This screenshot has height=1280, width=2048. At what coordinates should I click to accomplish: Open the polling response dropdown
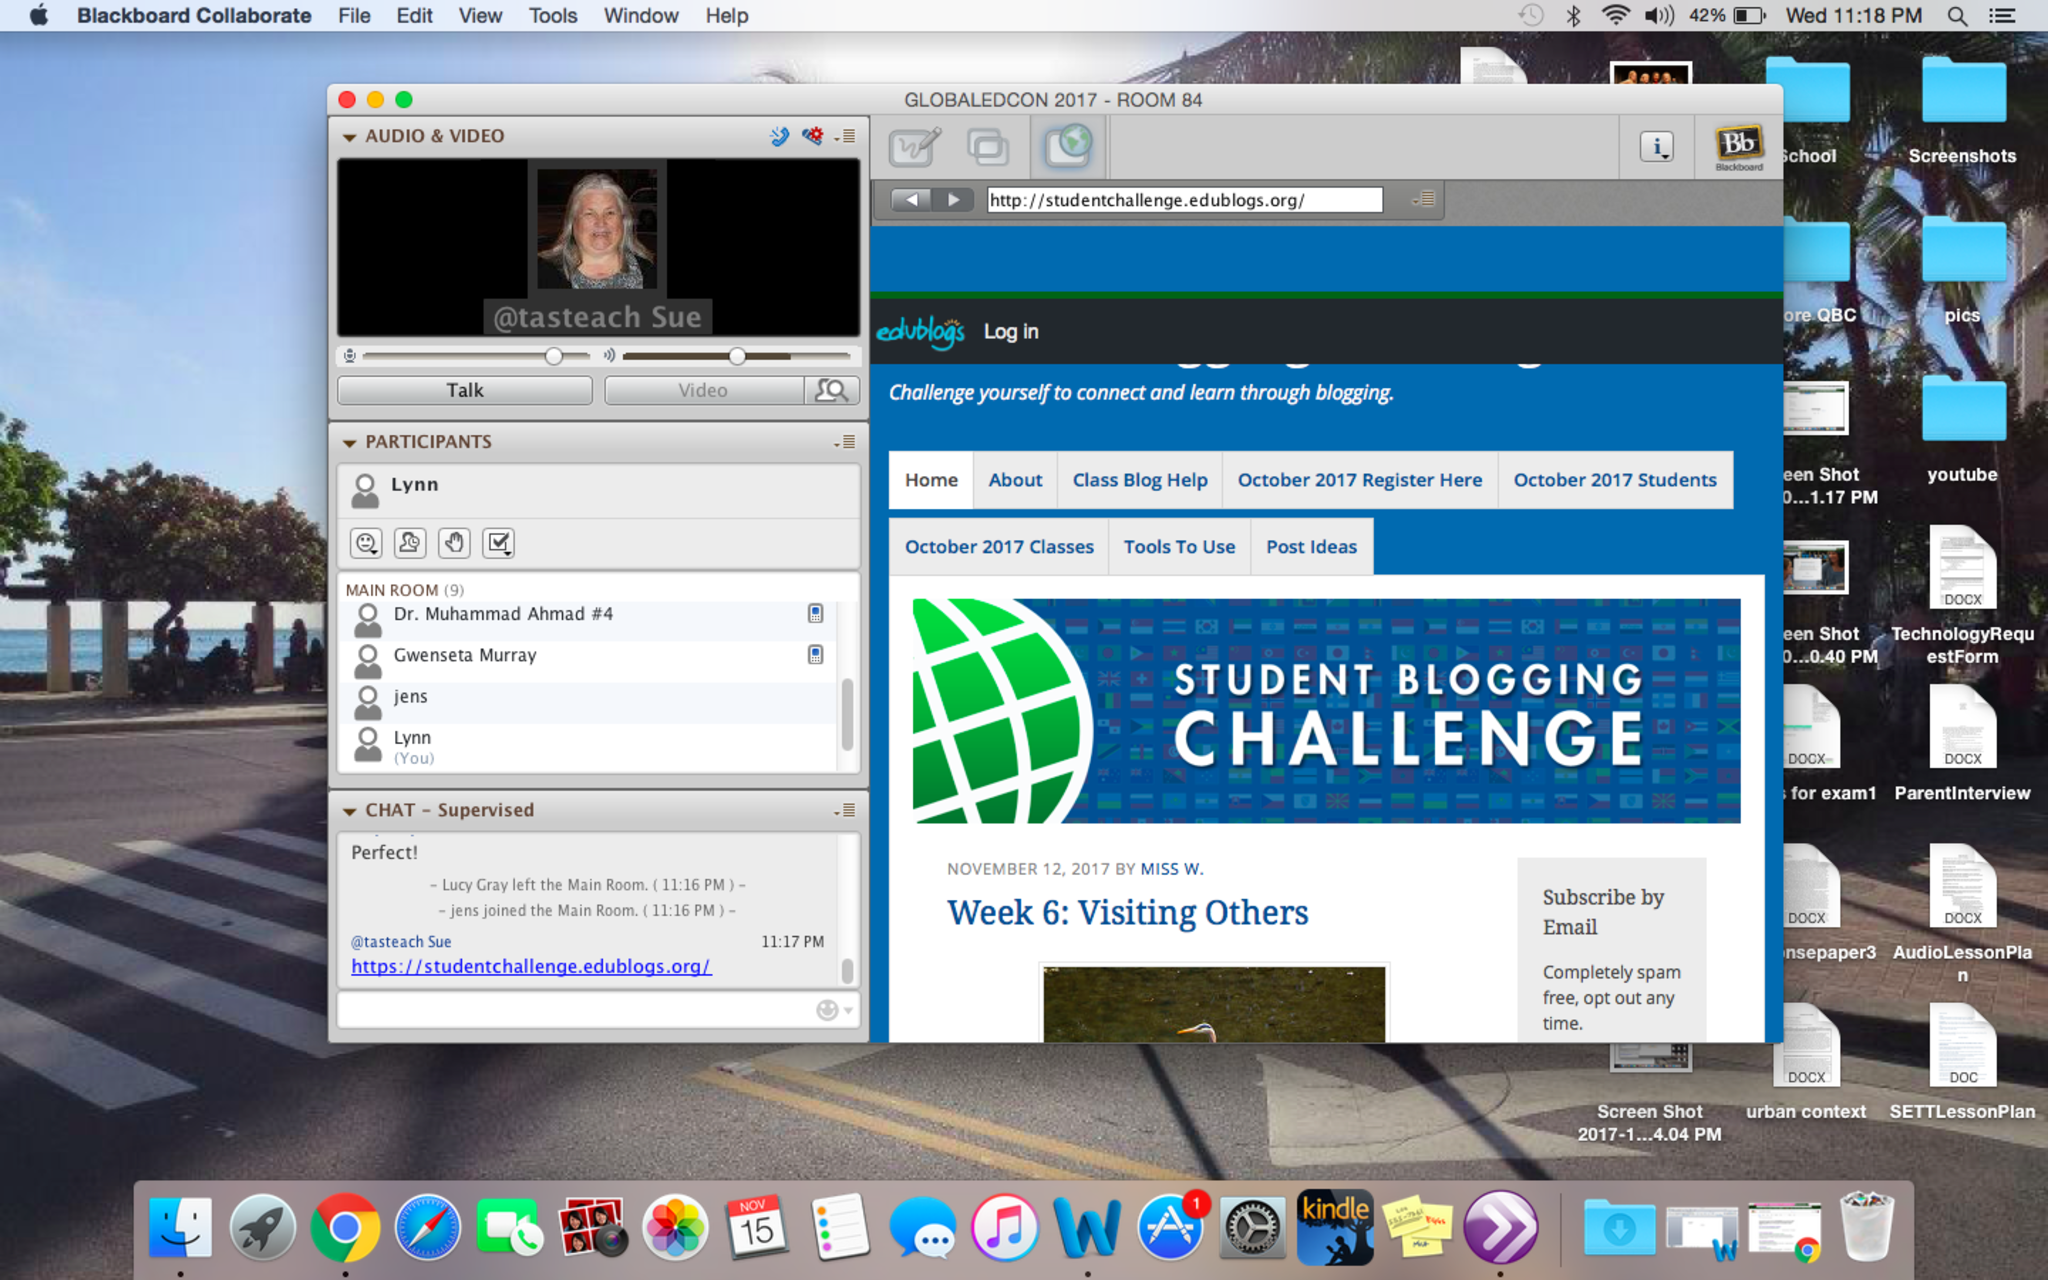coord(498,543)
